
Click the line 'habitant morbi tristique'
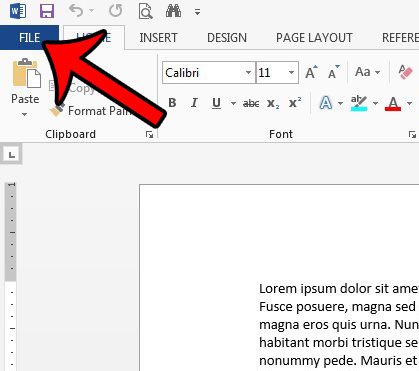pos(339,343)
